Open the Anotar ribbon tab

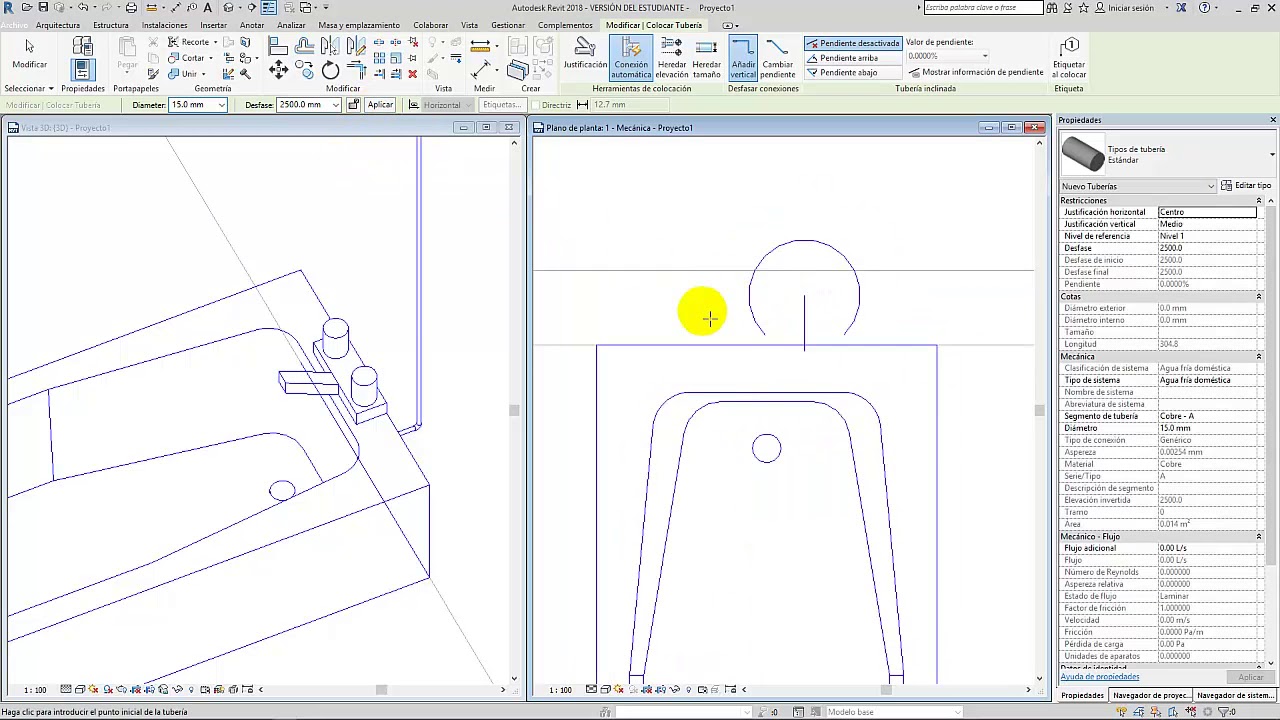click(252, 25)
